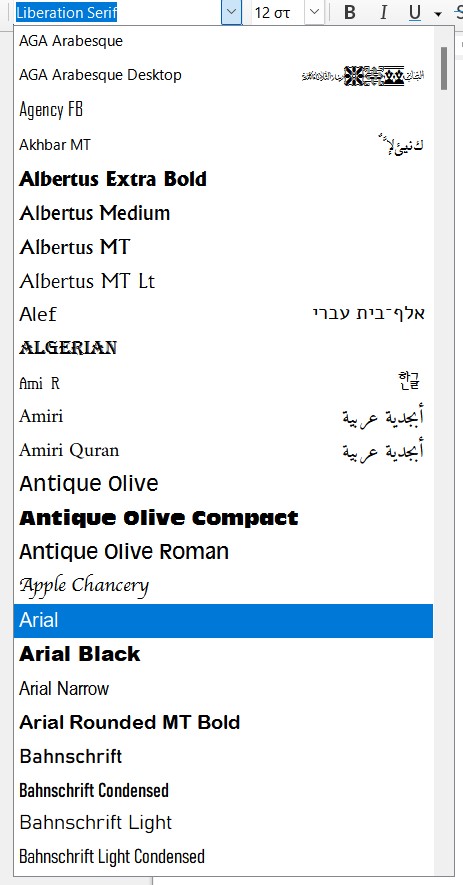Choose Bahnschrift Light Condensed font
463x885 pixels.
223,857
